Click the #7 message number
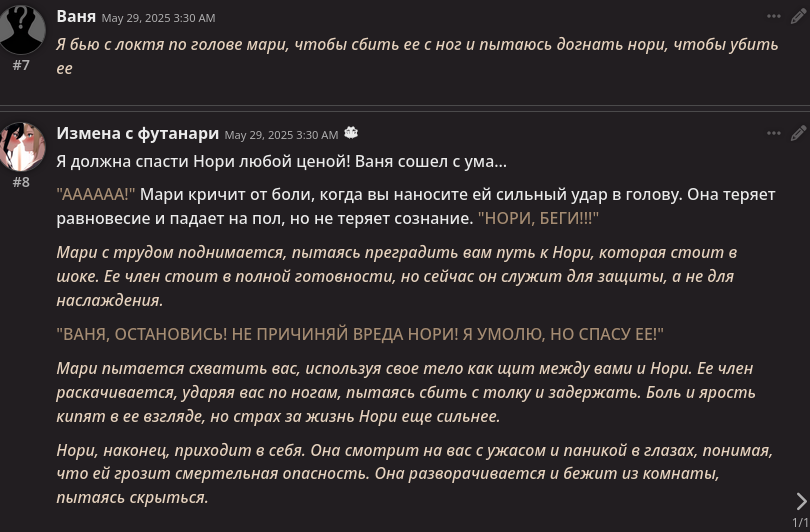Screen dimensions: 810x532 pos(21,65)
